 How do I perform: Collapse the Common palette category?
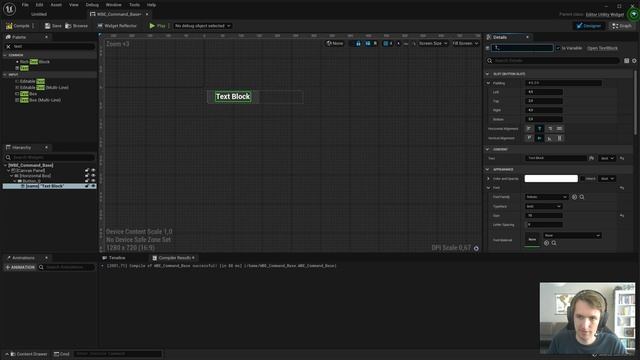coord(5,55)
